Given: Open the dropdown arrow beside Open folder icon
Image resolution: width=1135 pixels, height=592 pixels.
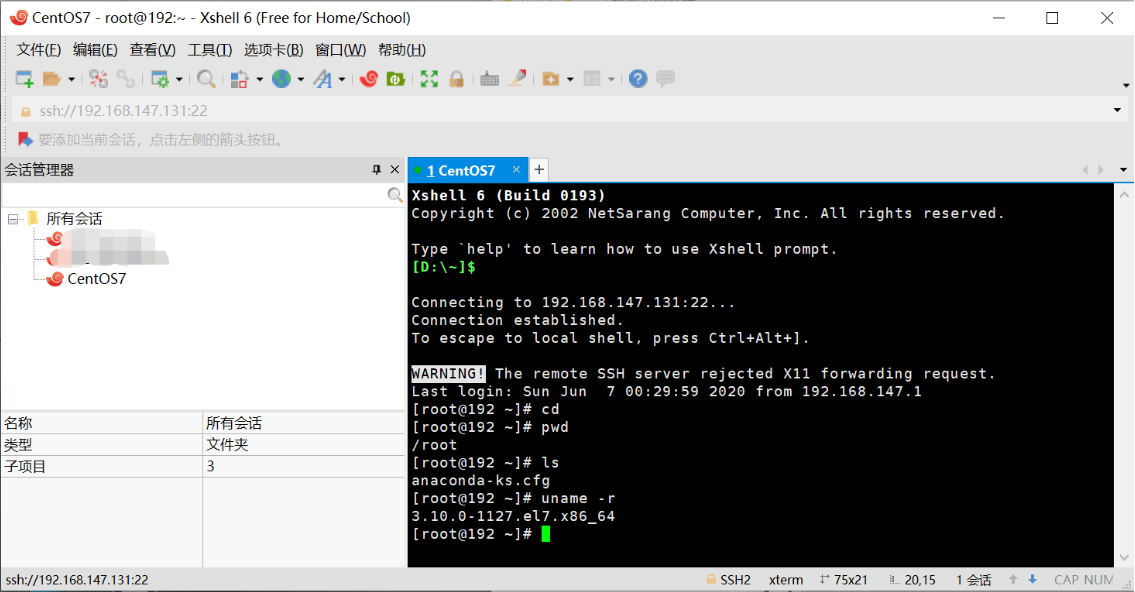Looking at the screenshot, I should (71, 80).
